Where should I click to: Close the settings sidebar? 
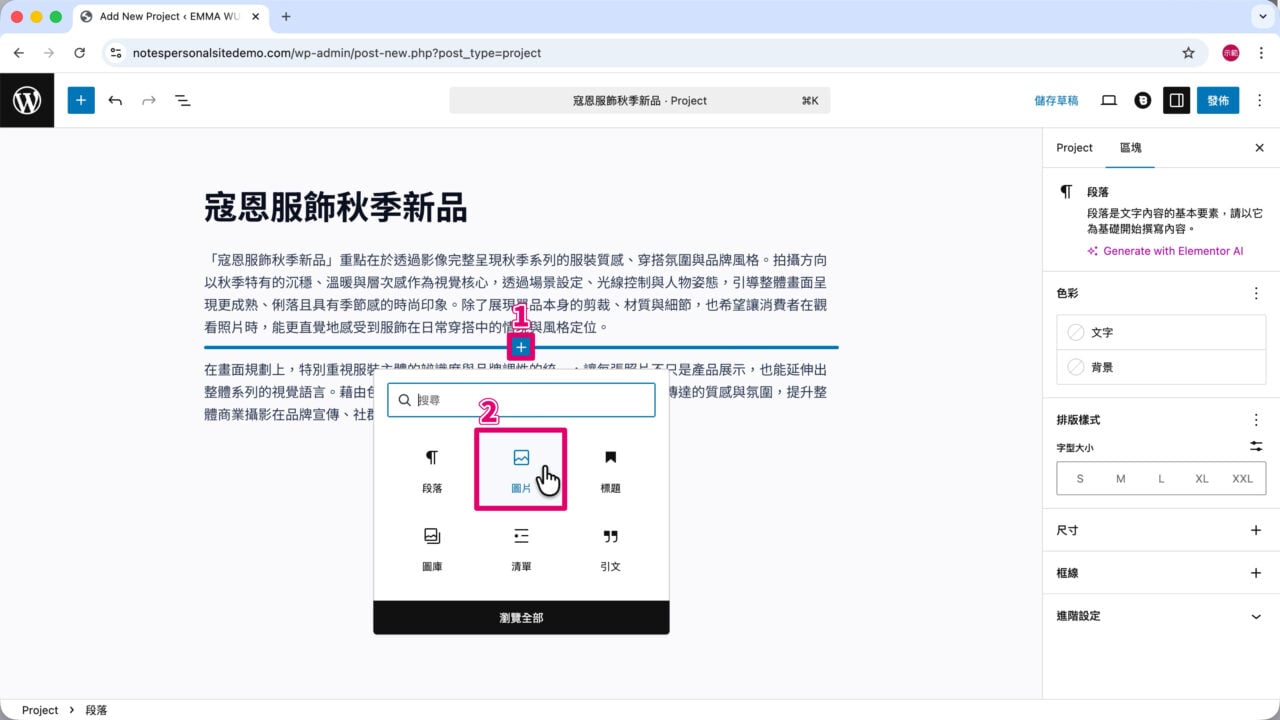click(x=1259, y=147)
